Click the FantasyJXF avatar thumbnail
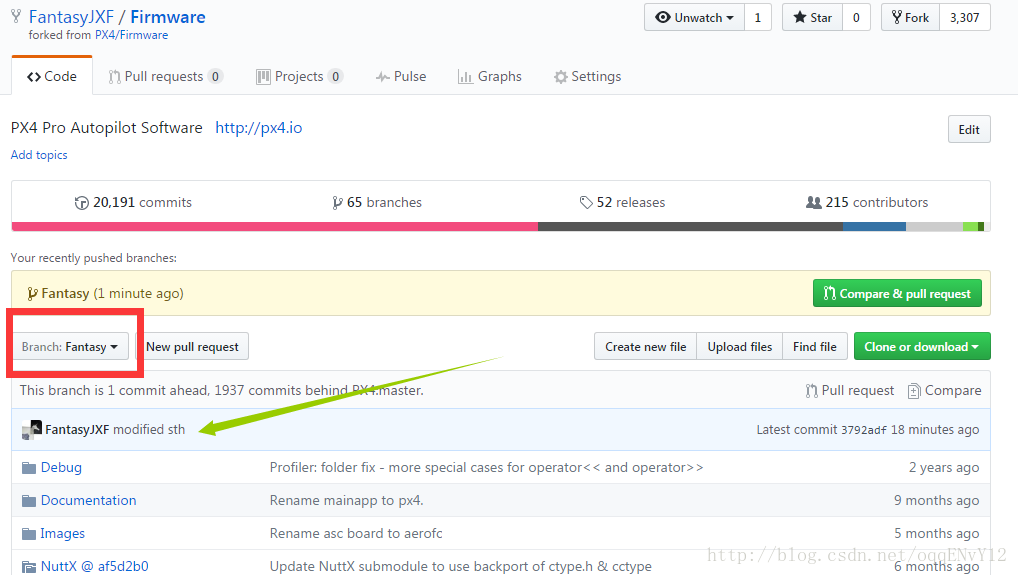The height and width of the screenshot is (575, 1018). click(32, 430)
